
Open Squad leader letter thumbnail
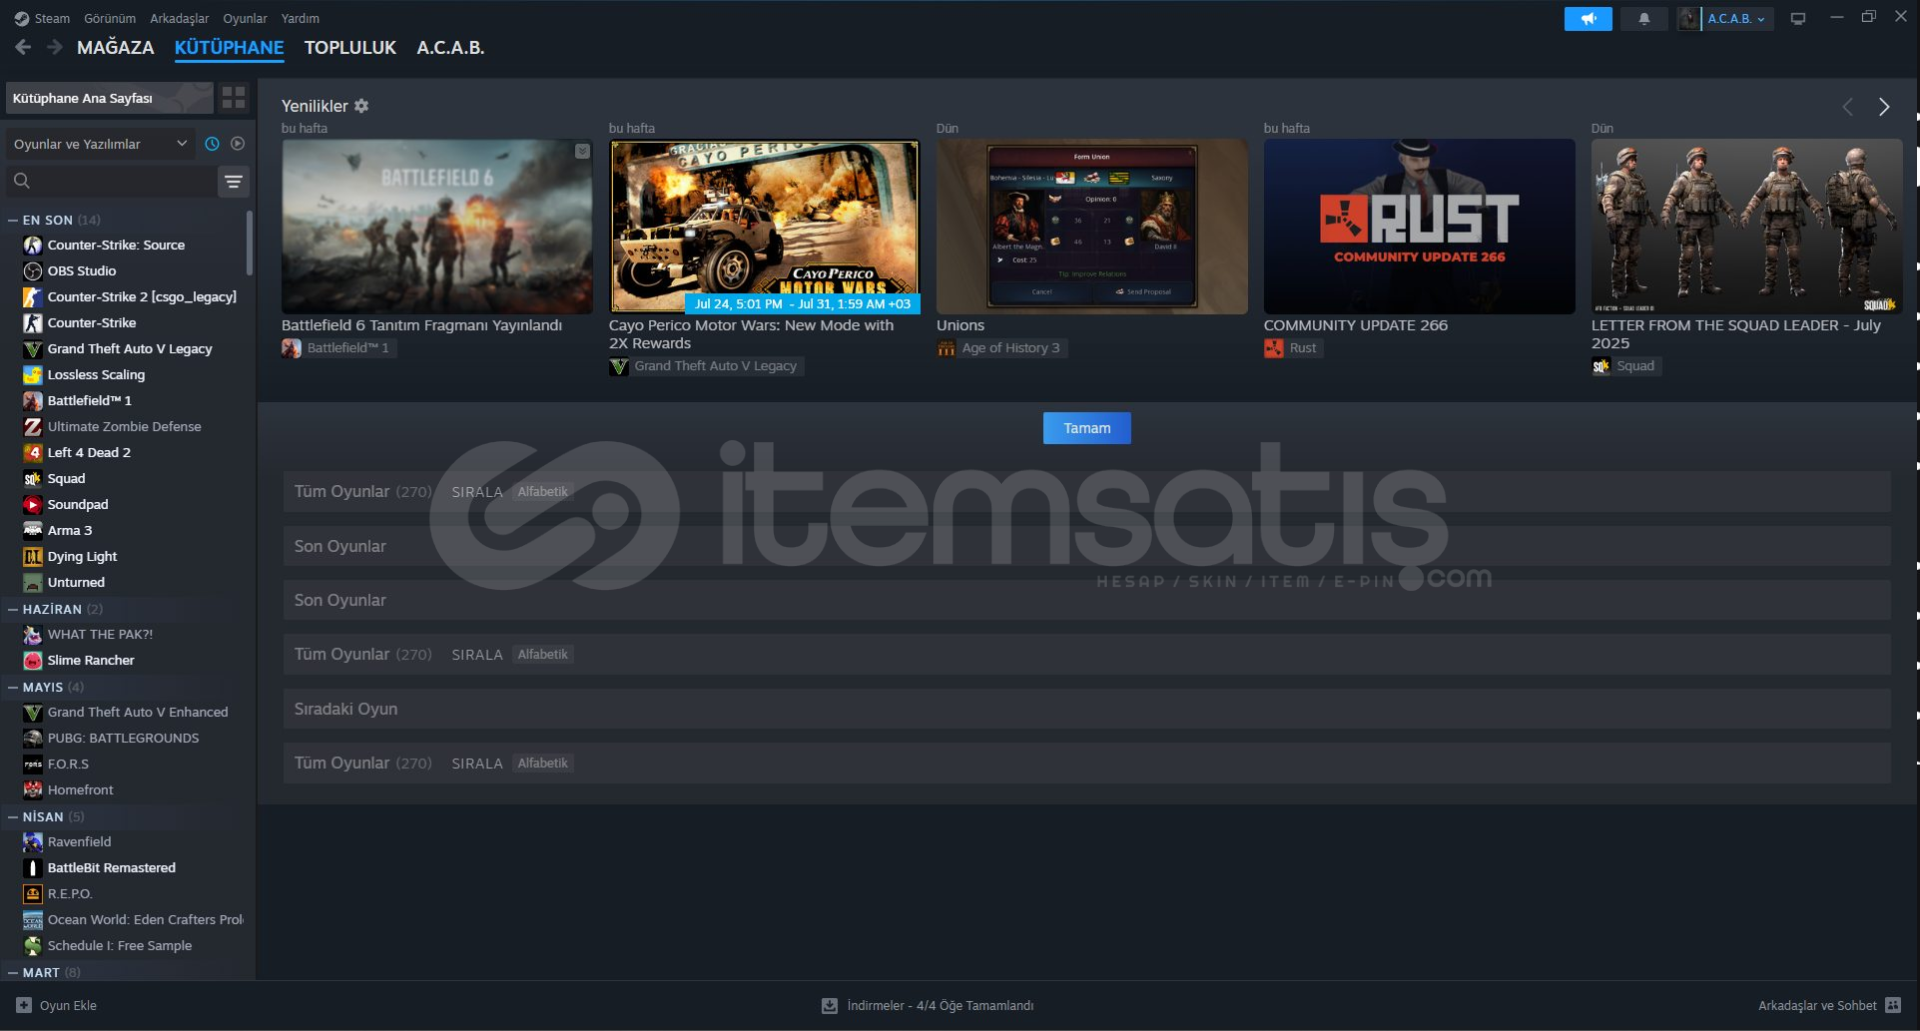pos(1747,226)
